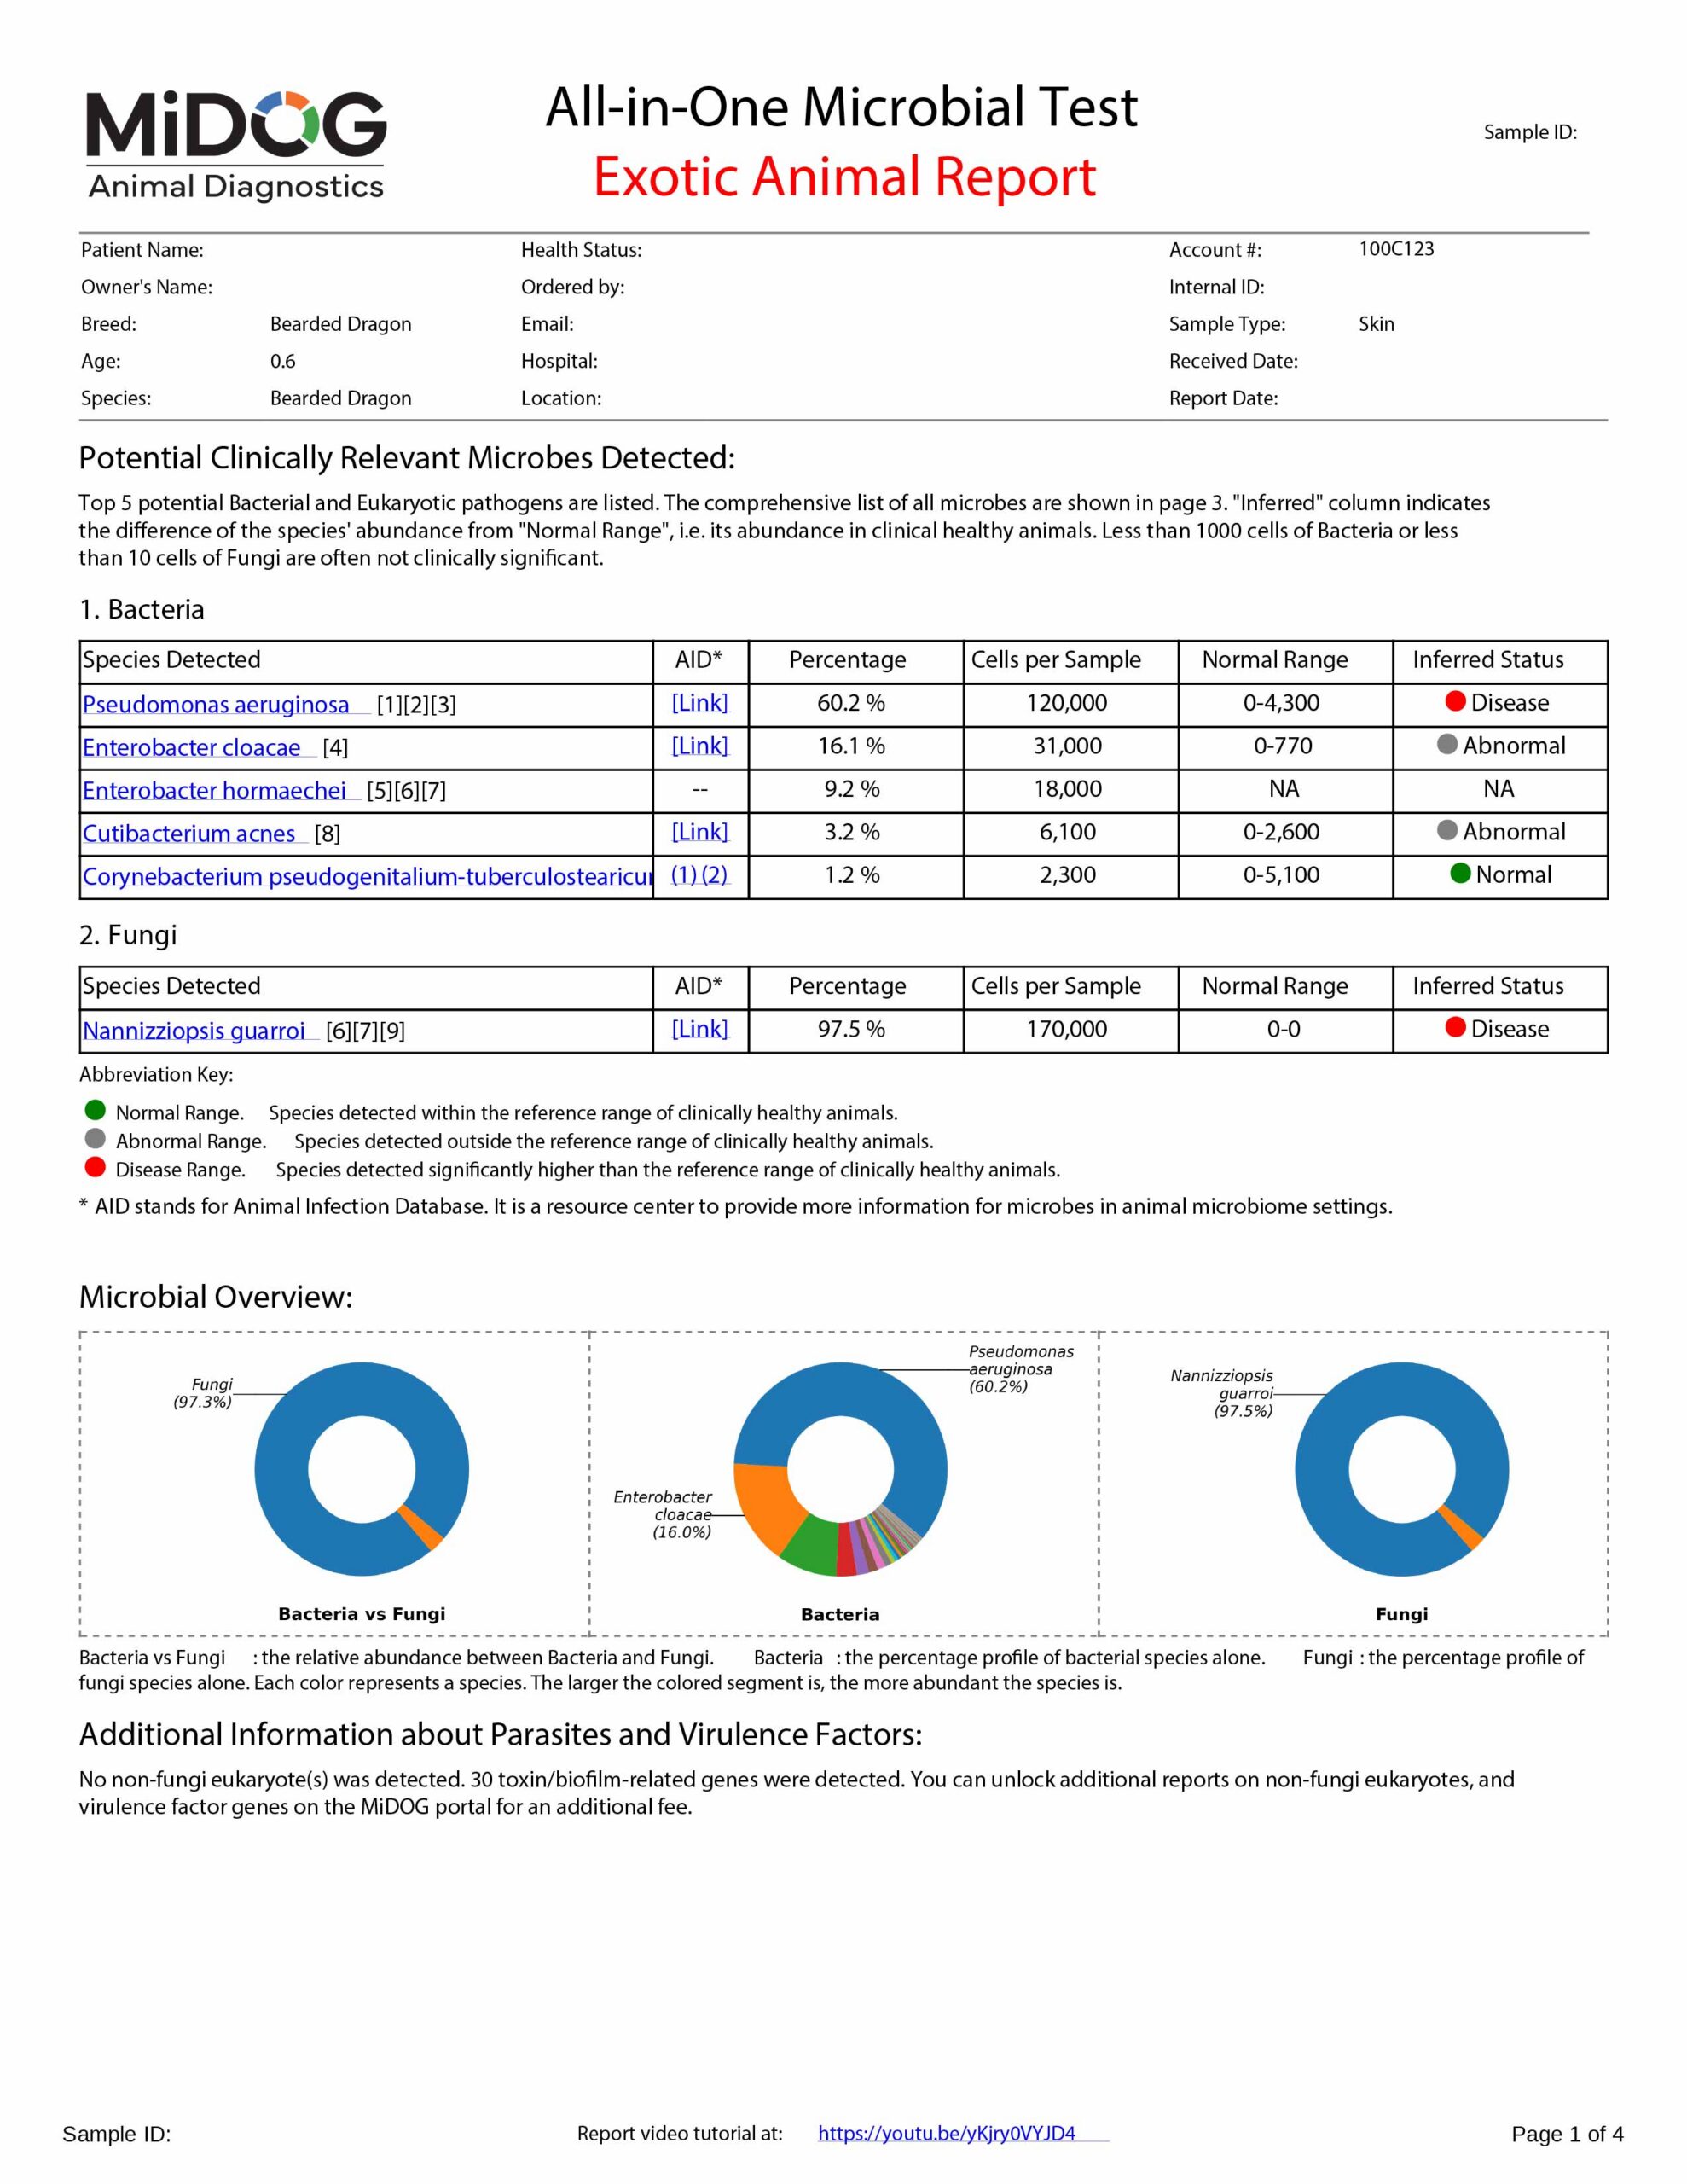The height and width of the screenshot is (2184, 1687).
Task: Open the YouTube report video tutorial link
Action: click(947, 2134)
